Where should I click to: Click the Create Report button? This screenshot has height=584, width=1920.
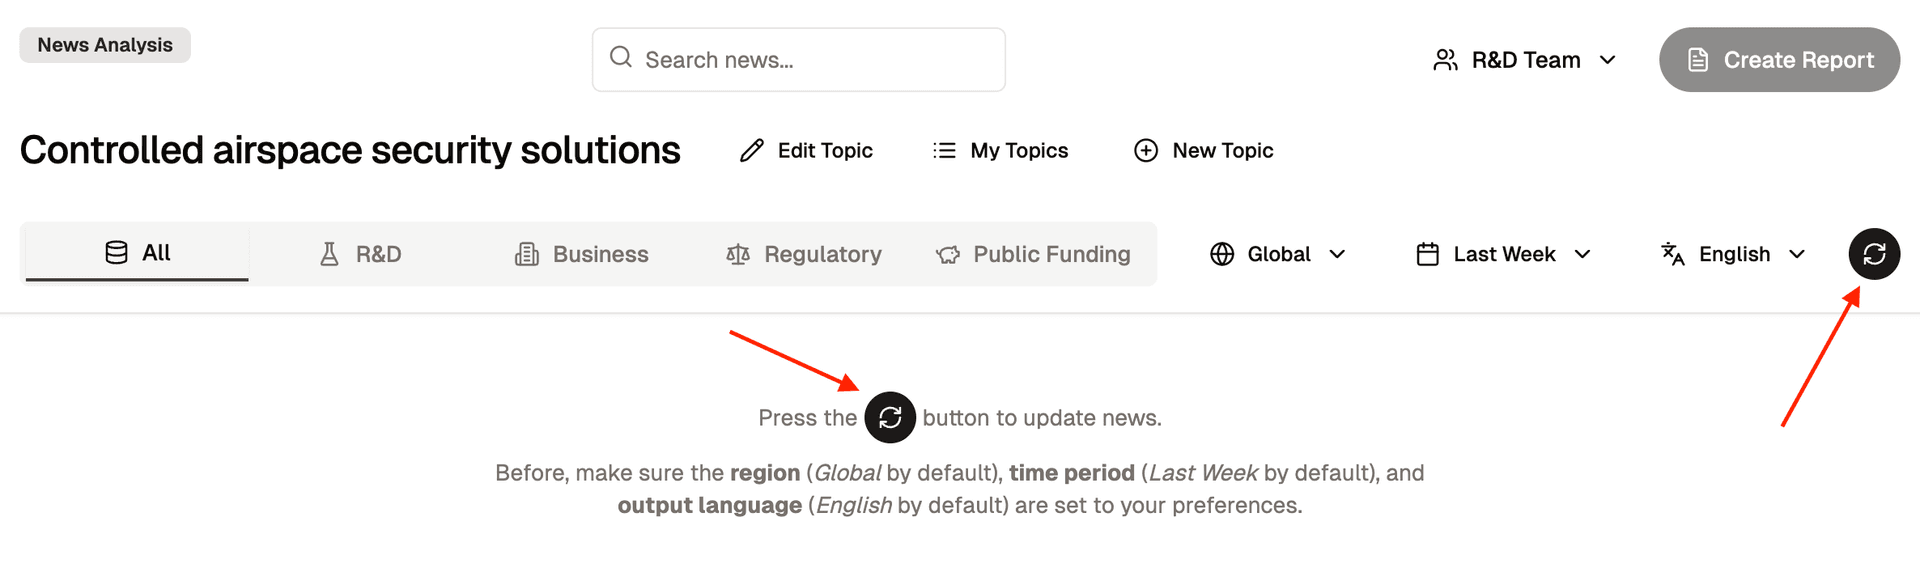[x=1780, y=60]
